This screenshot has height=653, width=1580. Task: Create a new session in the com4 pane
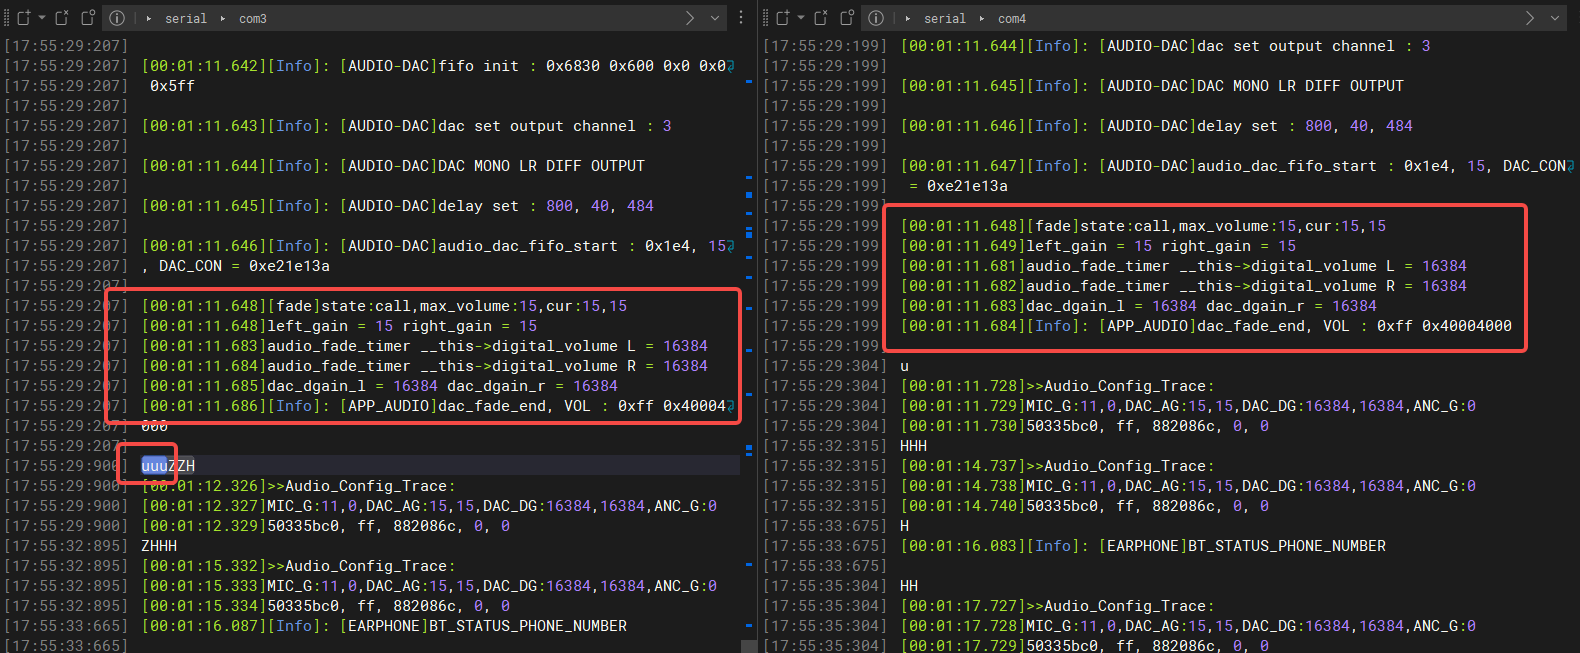coord(783,18)
